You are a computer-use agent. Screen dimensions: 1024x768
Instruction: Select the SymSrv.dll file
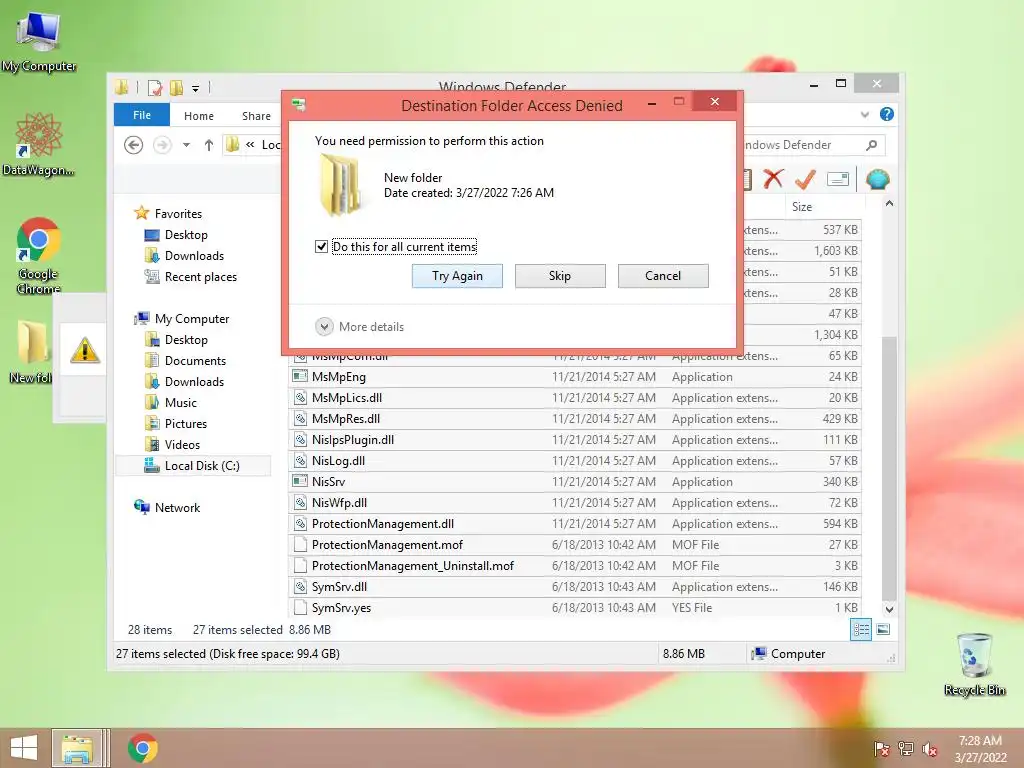click(575, 586)
